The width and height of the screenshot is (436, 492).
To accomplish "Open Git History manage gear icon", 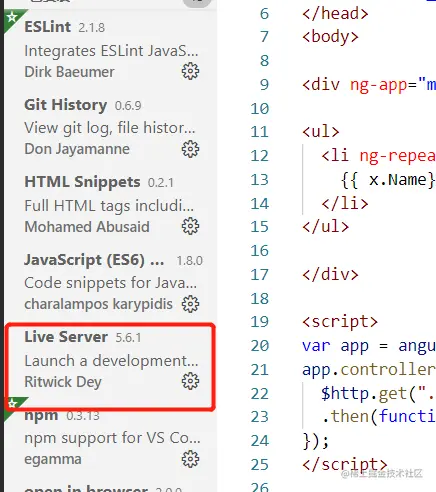I will (x=190, y=149).
